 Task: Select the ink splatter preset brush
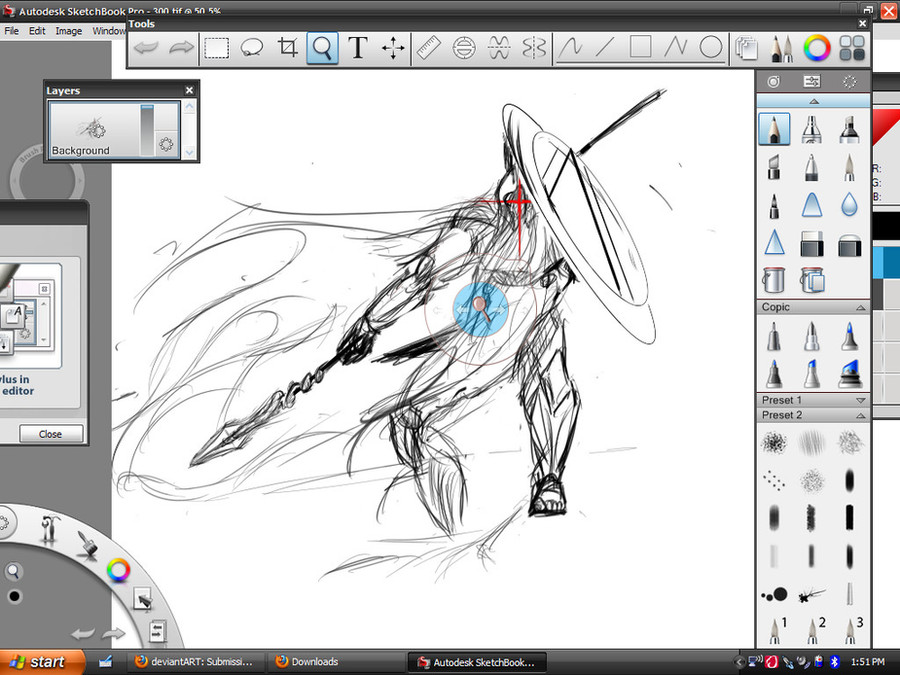click(812, 595)
